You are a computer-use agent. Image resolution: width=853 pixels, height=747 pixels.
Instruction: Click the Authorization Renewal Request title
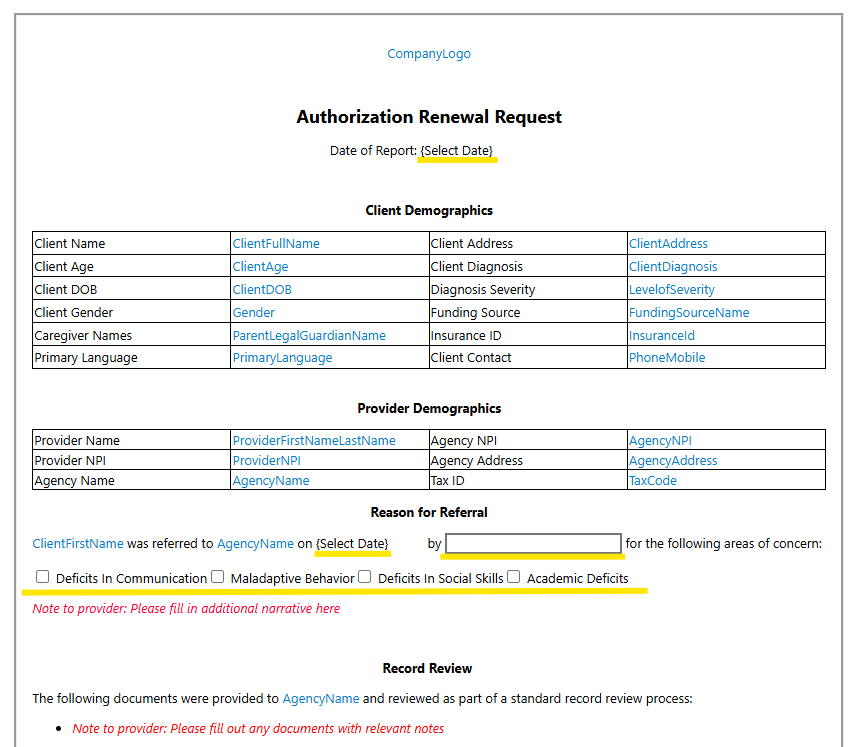[x=429, y=117]
